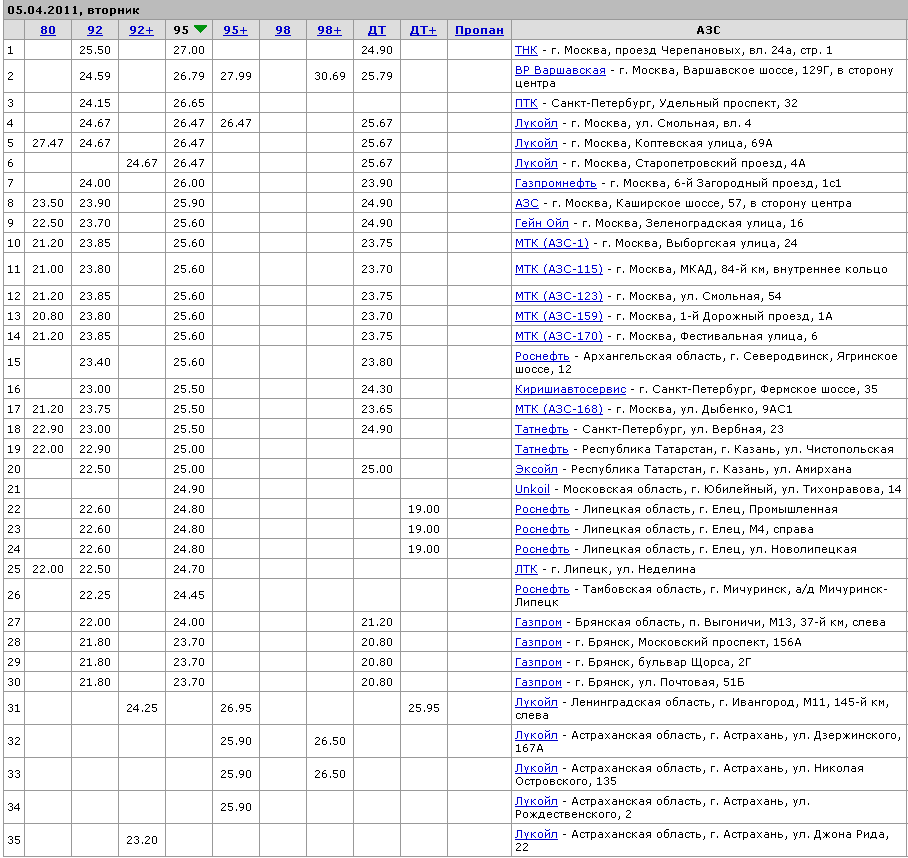Open Лукойл on Коптевская улица, 69А

tap(536, 143)
